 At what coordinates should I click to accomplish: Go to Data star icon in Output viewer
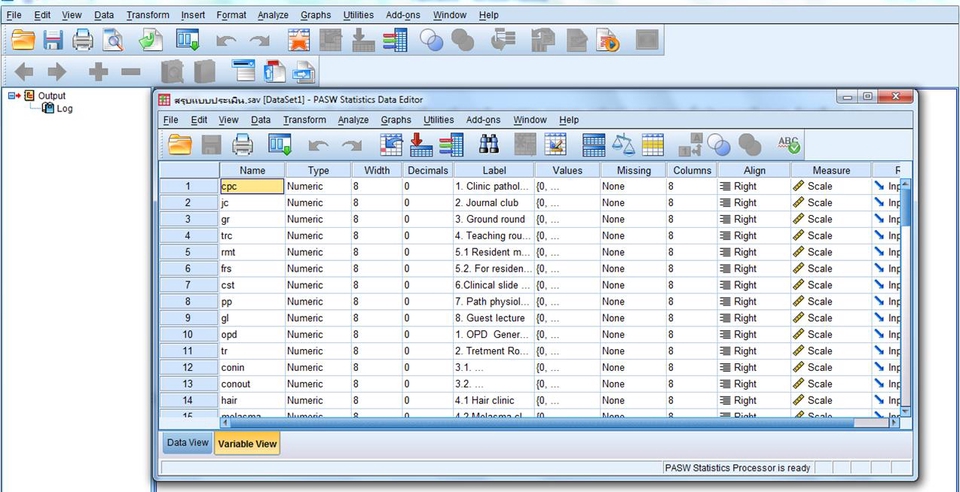coord(299,40)
